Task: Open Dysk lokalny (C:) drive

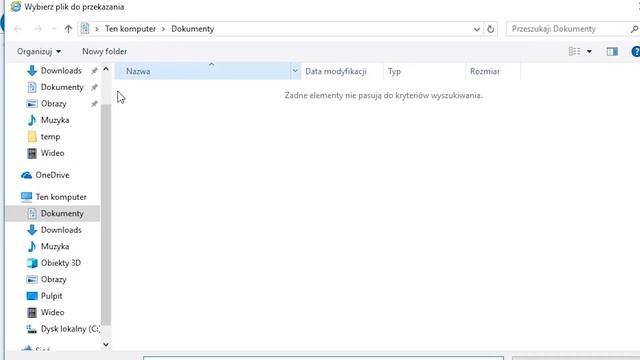Action: pyautogui.click(x=70, y=329)
